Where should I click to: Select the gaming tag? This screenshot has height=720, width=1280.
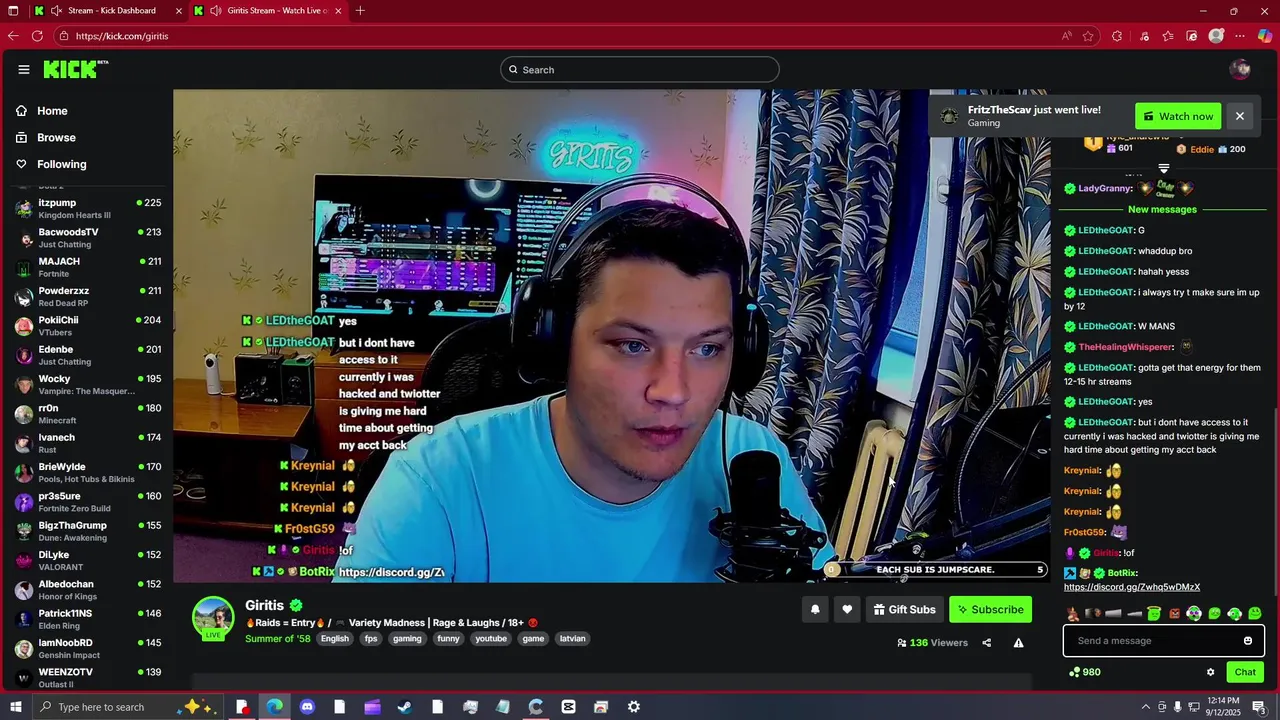tap(407, 638)
